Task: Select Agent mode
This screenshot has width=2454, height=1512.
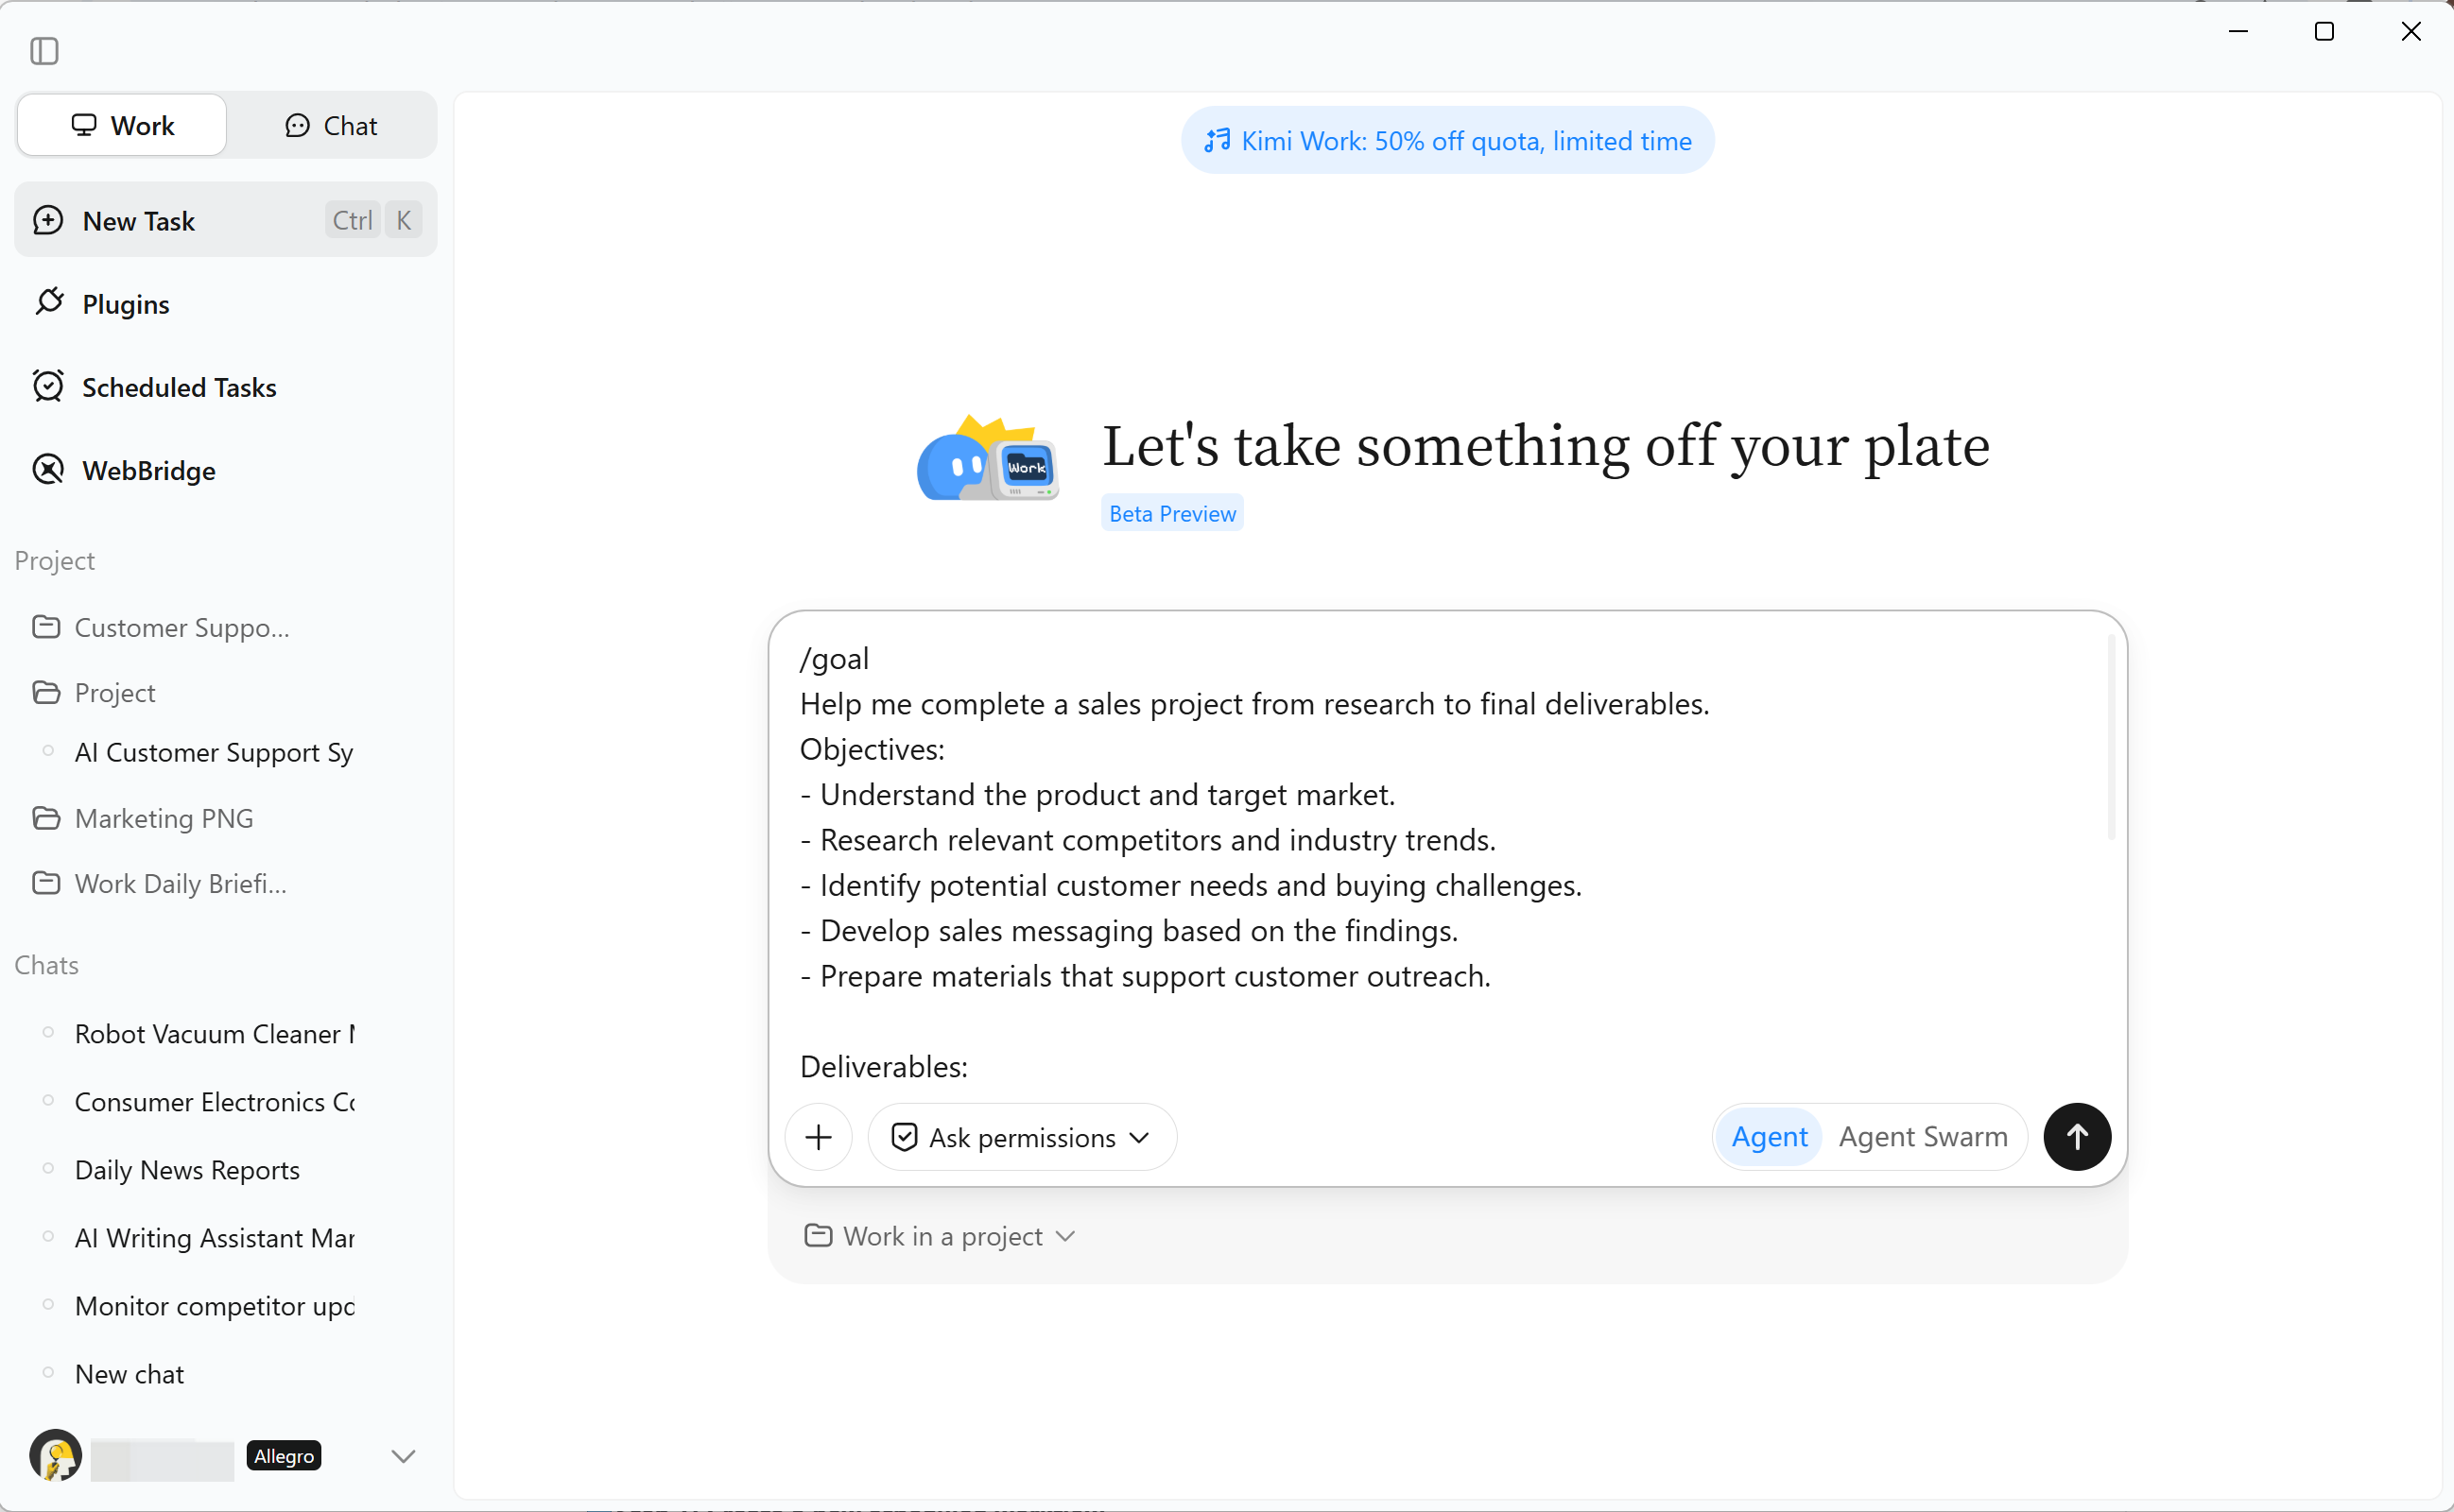Action: pos(1769,1137)
